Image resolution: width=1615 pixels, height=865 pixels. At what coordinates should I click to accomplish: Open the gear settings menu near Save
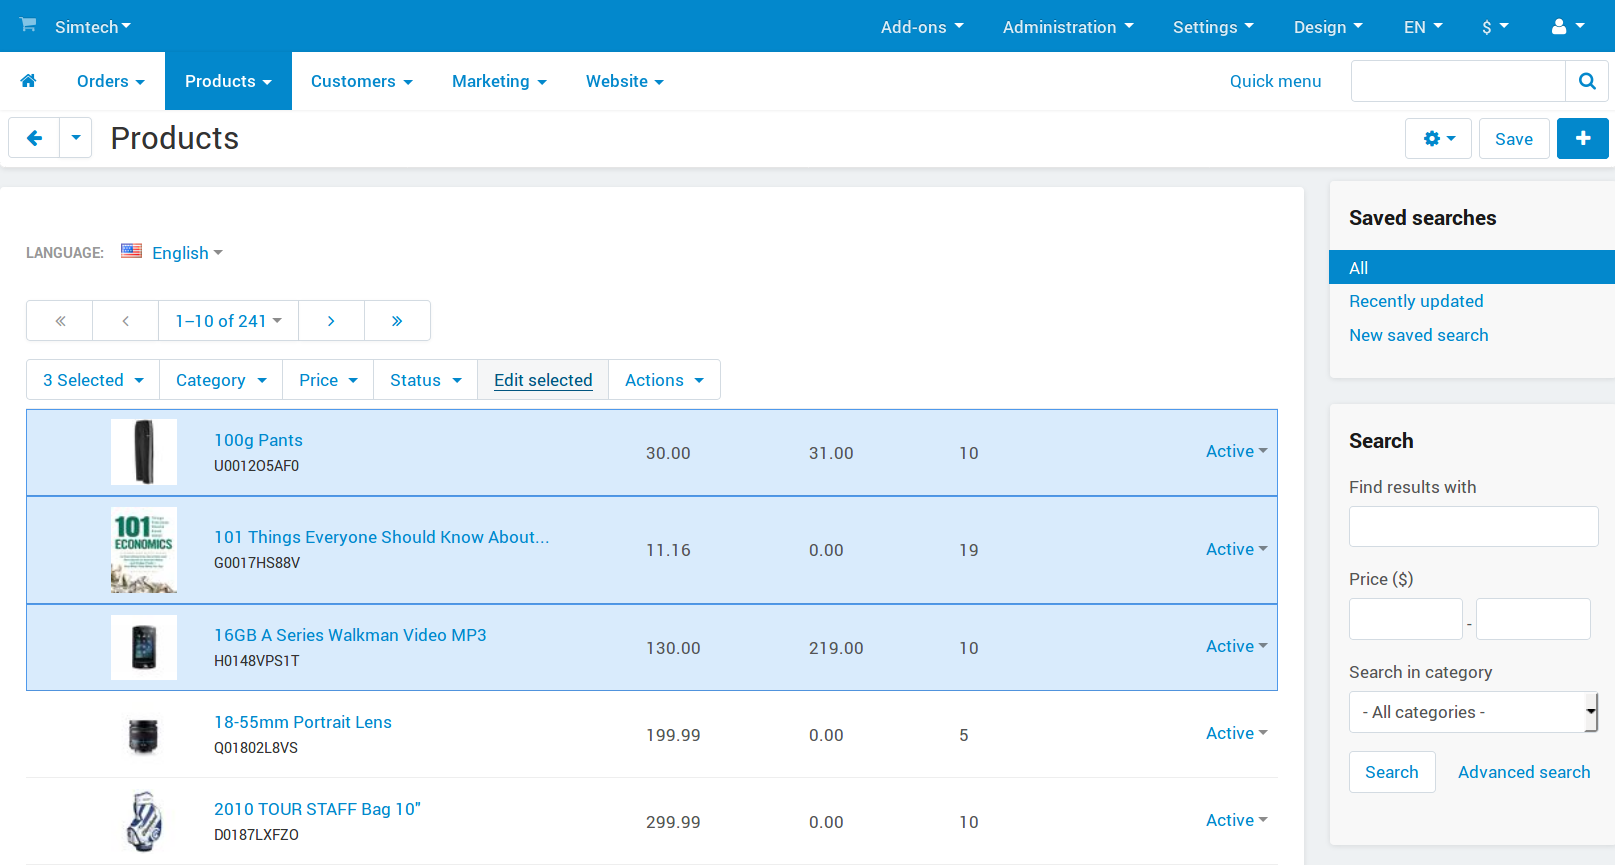click(x=1438, y=138)
